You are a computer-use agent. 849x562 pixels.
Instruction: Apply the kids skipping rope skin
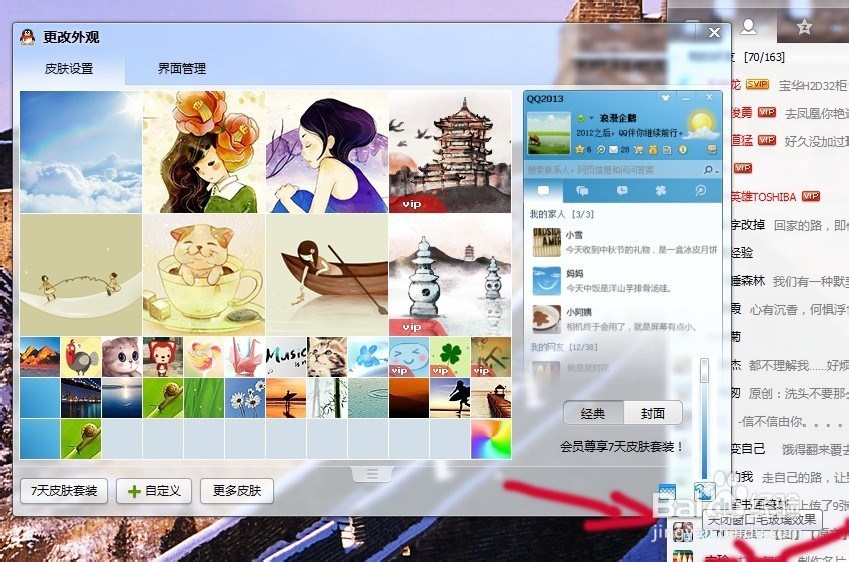[81, 275]
